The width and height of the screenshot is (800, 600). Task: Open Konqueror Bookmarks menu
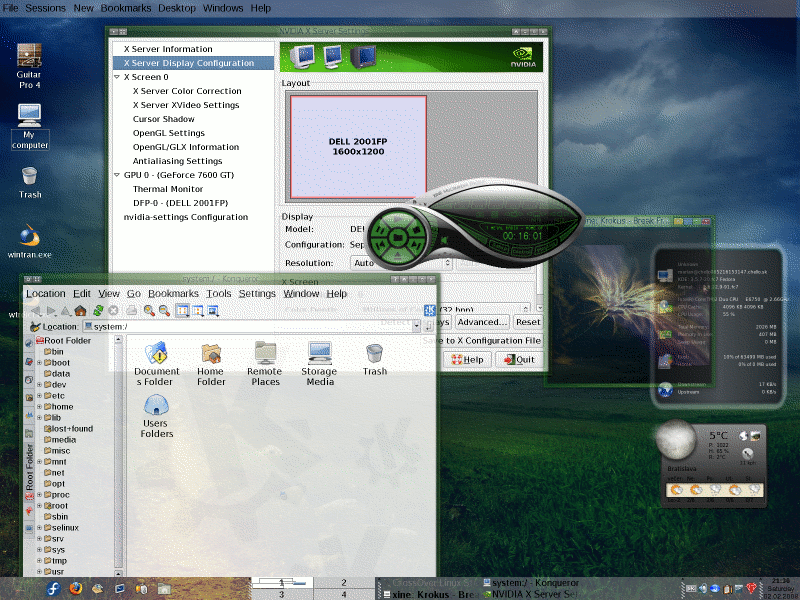173,293
